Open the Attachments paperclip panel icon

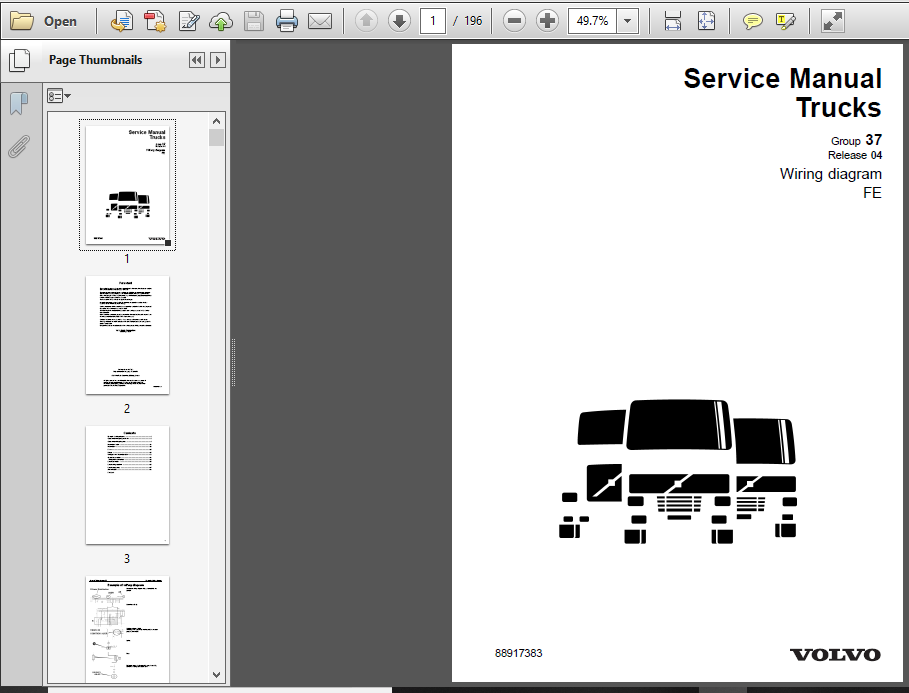coord(19,147)
